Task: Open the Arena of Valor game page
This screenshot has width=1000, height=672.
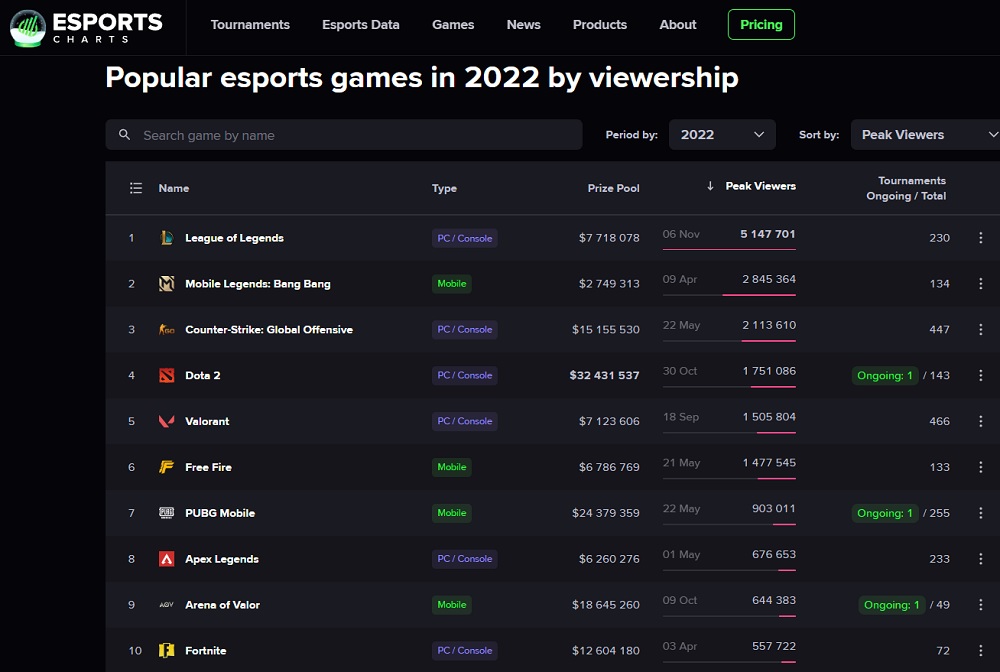Action: [223, 605]
